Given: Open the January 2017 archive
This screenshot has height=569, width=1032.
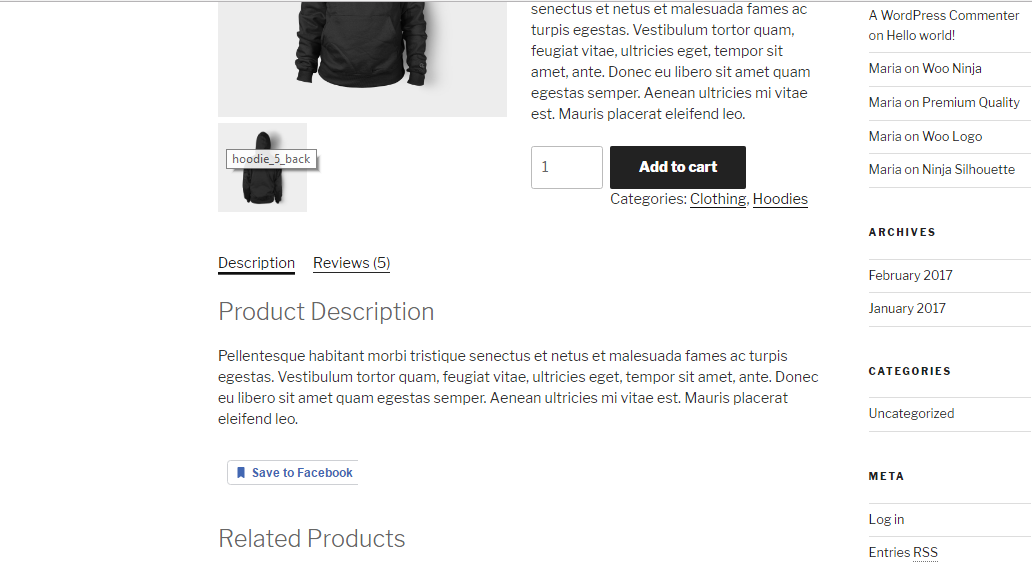Looking at the screenshot, I should 906,308.
